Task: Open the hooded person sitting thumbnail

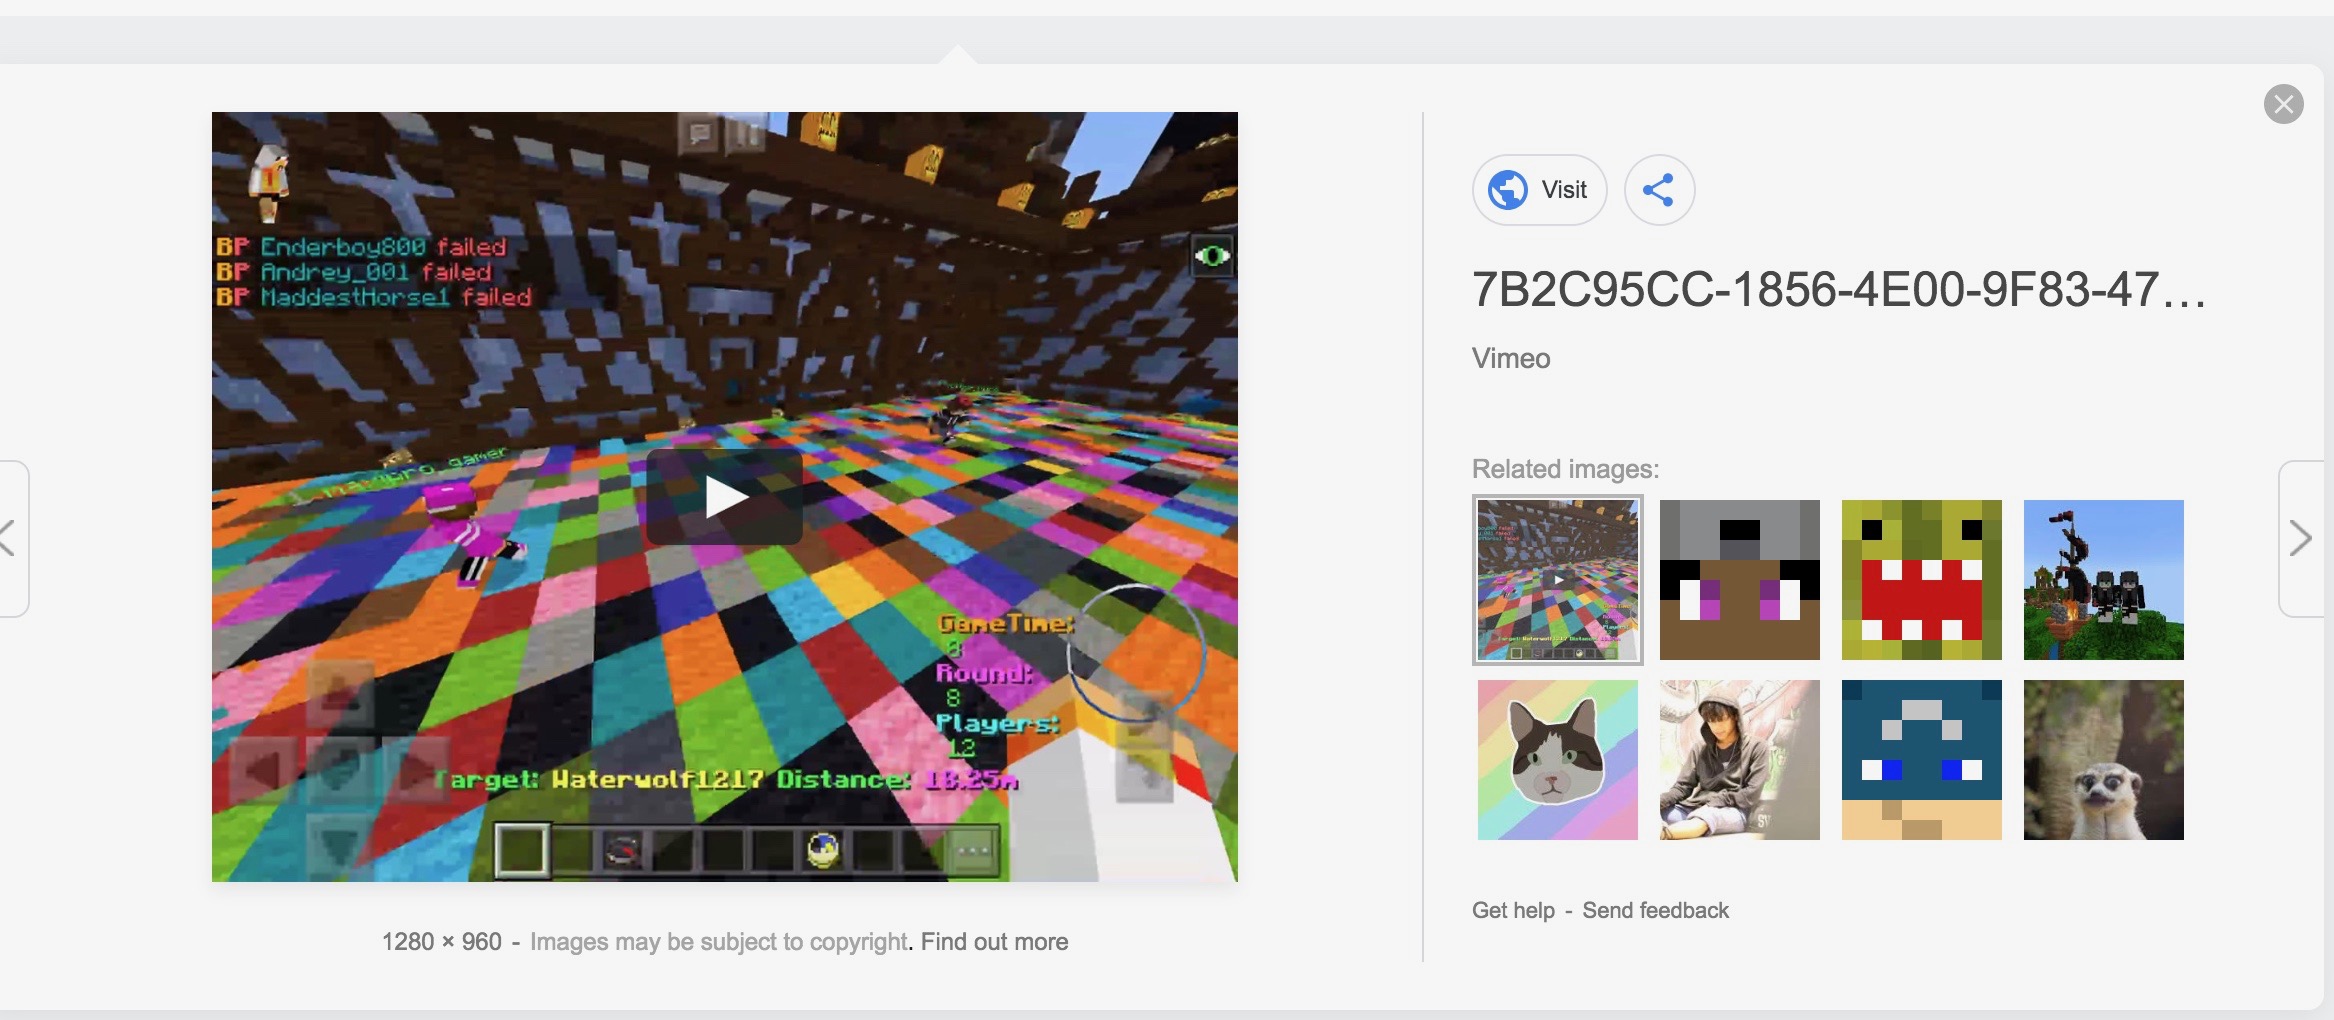Action: pyautogui.click(x=1740, y=760)
